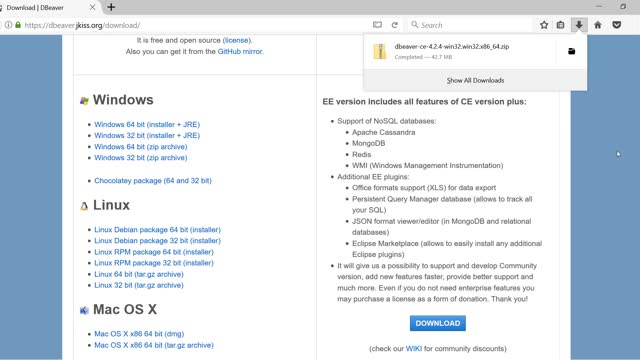Toggle reader view icon in address bar
Screen dimensions: 640x360
tap(377, 25)
